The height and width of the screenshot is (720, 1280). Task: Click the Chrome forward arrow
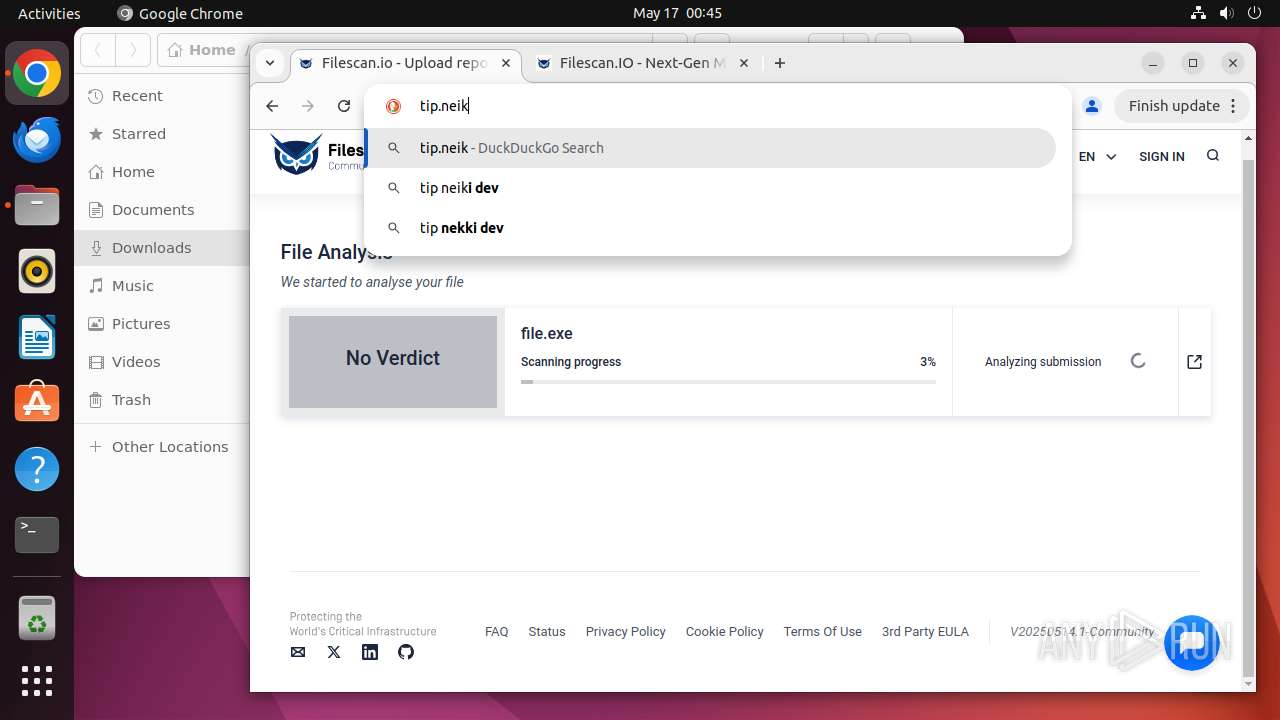pos(308,106)
